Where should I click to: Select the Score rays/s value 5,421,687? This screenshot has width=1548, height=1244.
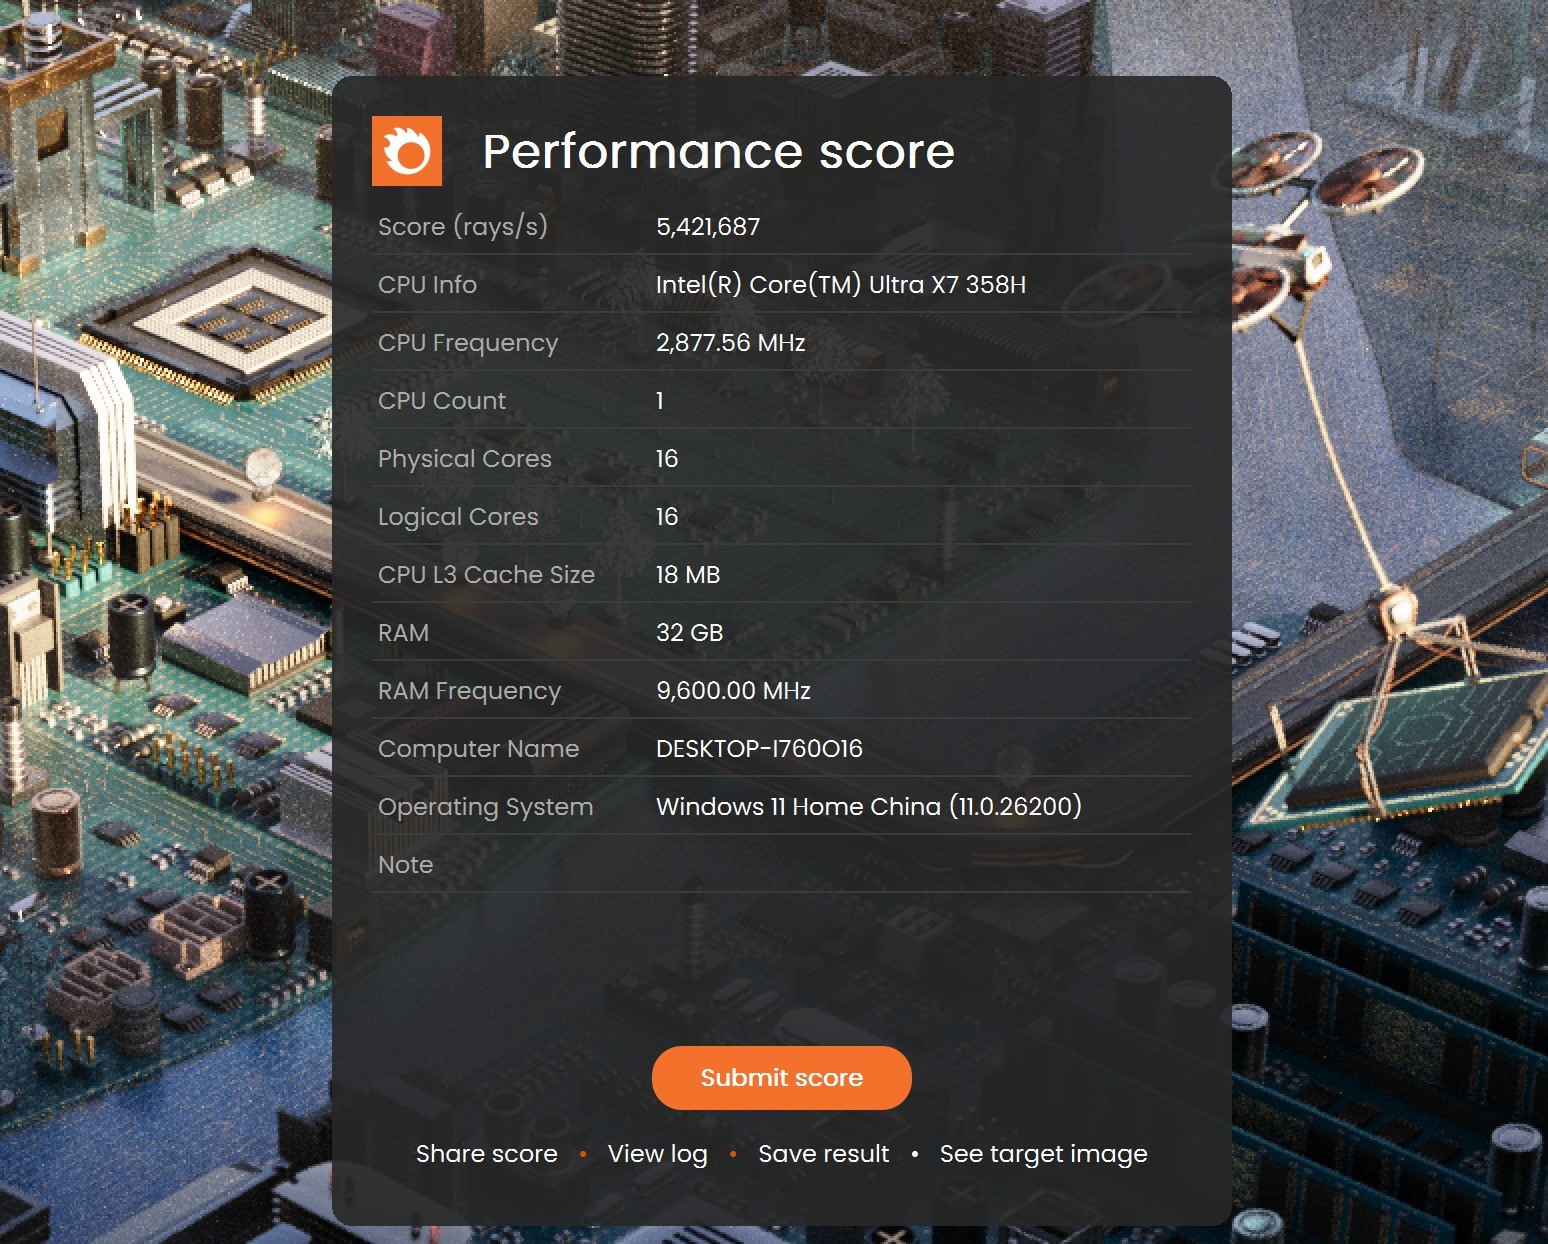[x=707, y=226]
